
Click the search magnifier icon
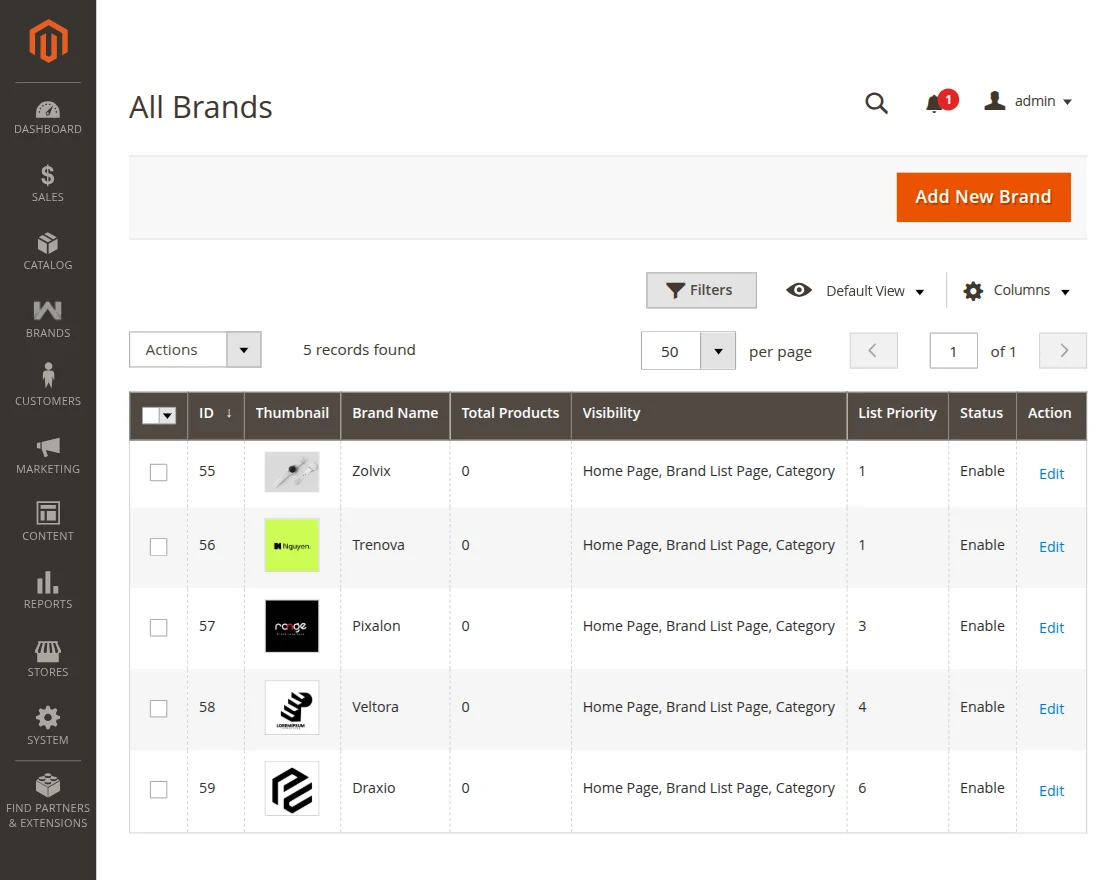[876, 104]
